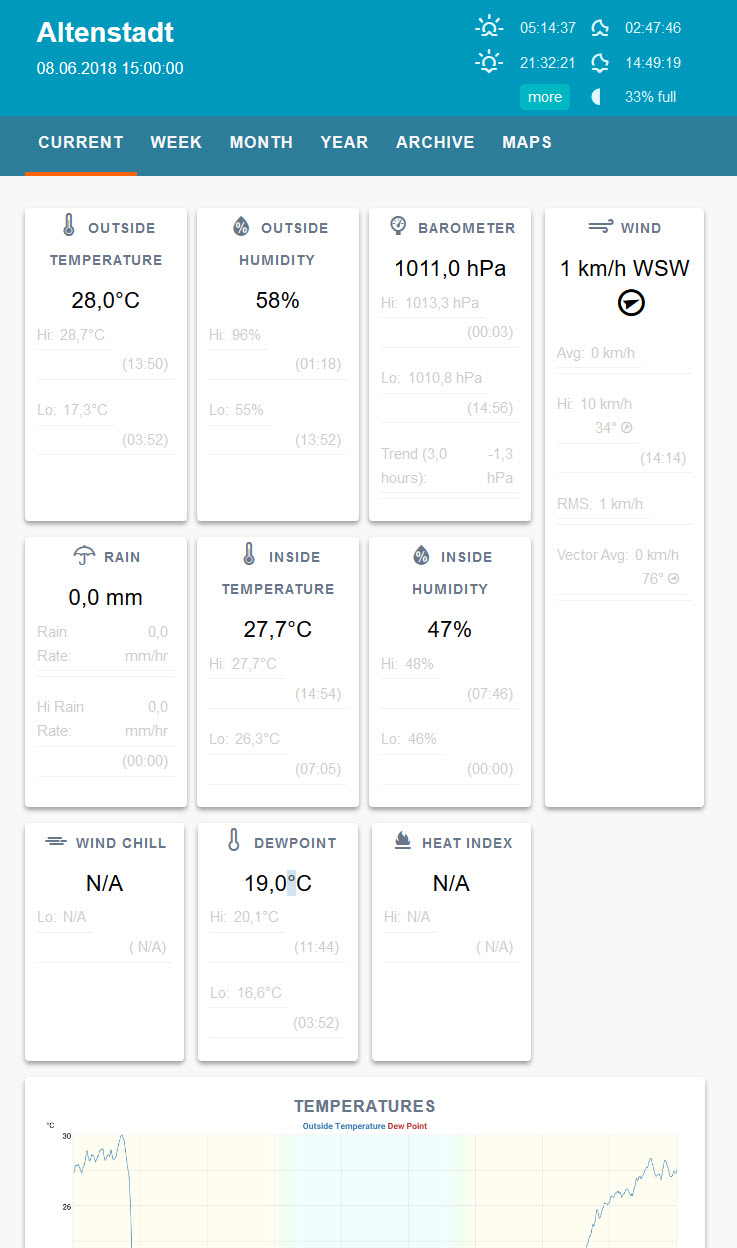
Task: Click the moon phase icon beside 33% full
Action: [598, 97]
